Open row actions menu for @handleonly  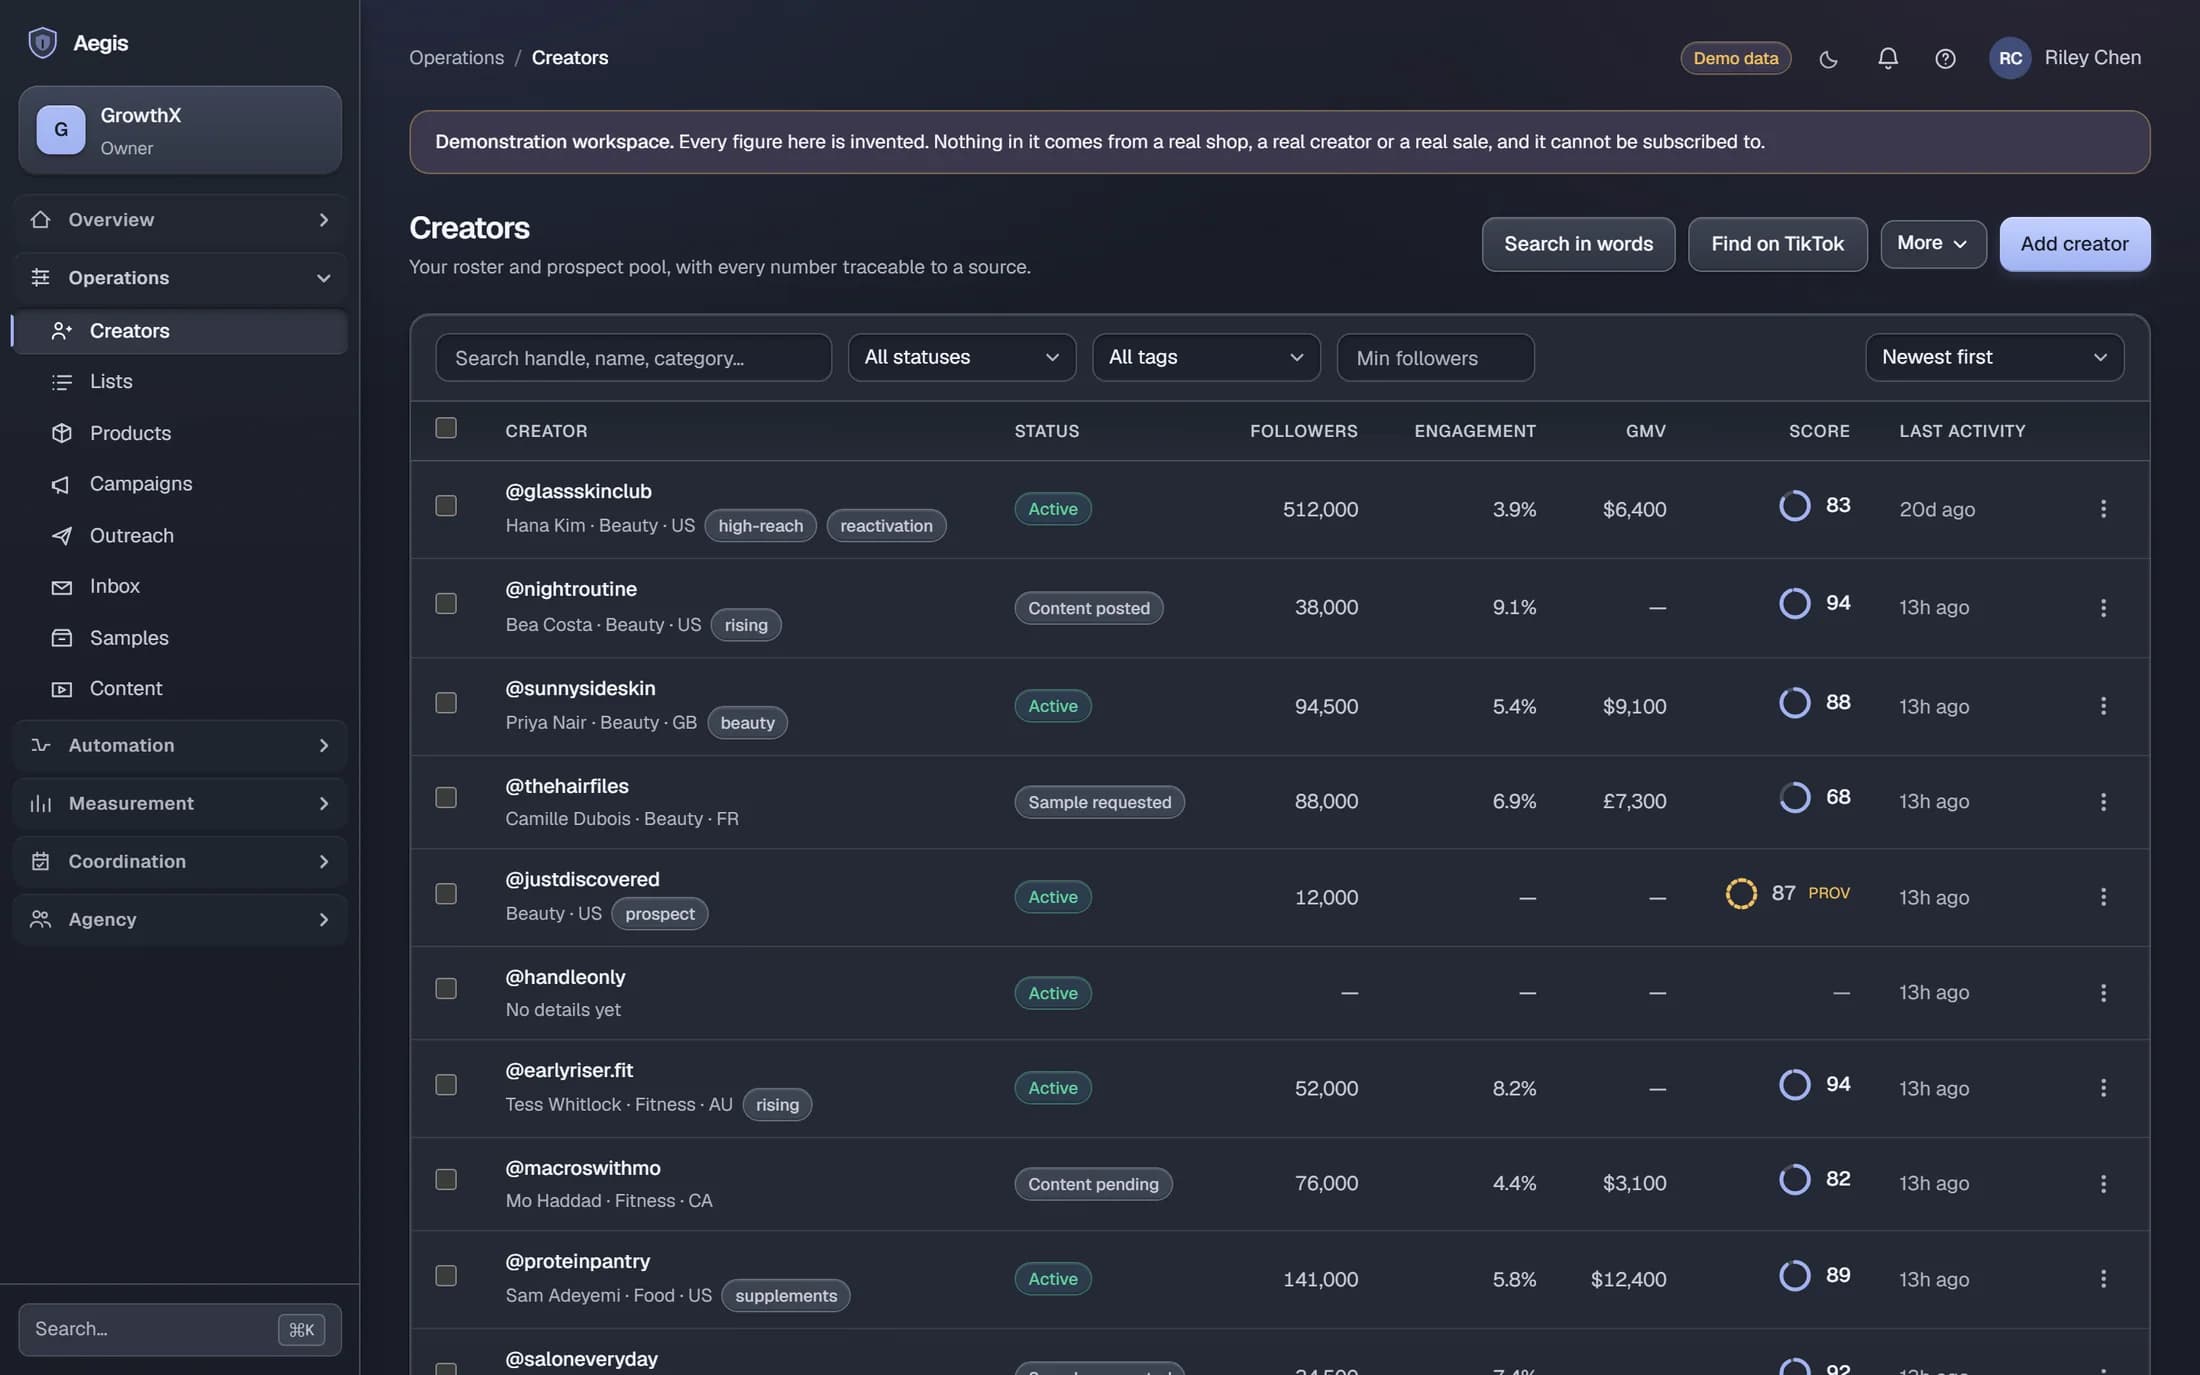click(x=2103, y=993)
